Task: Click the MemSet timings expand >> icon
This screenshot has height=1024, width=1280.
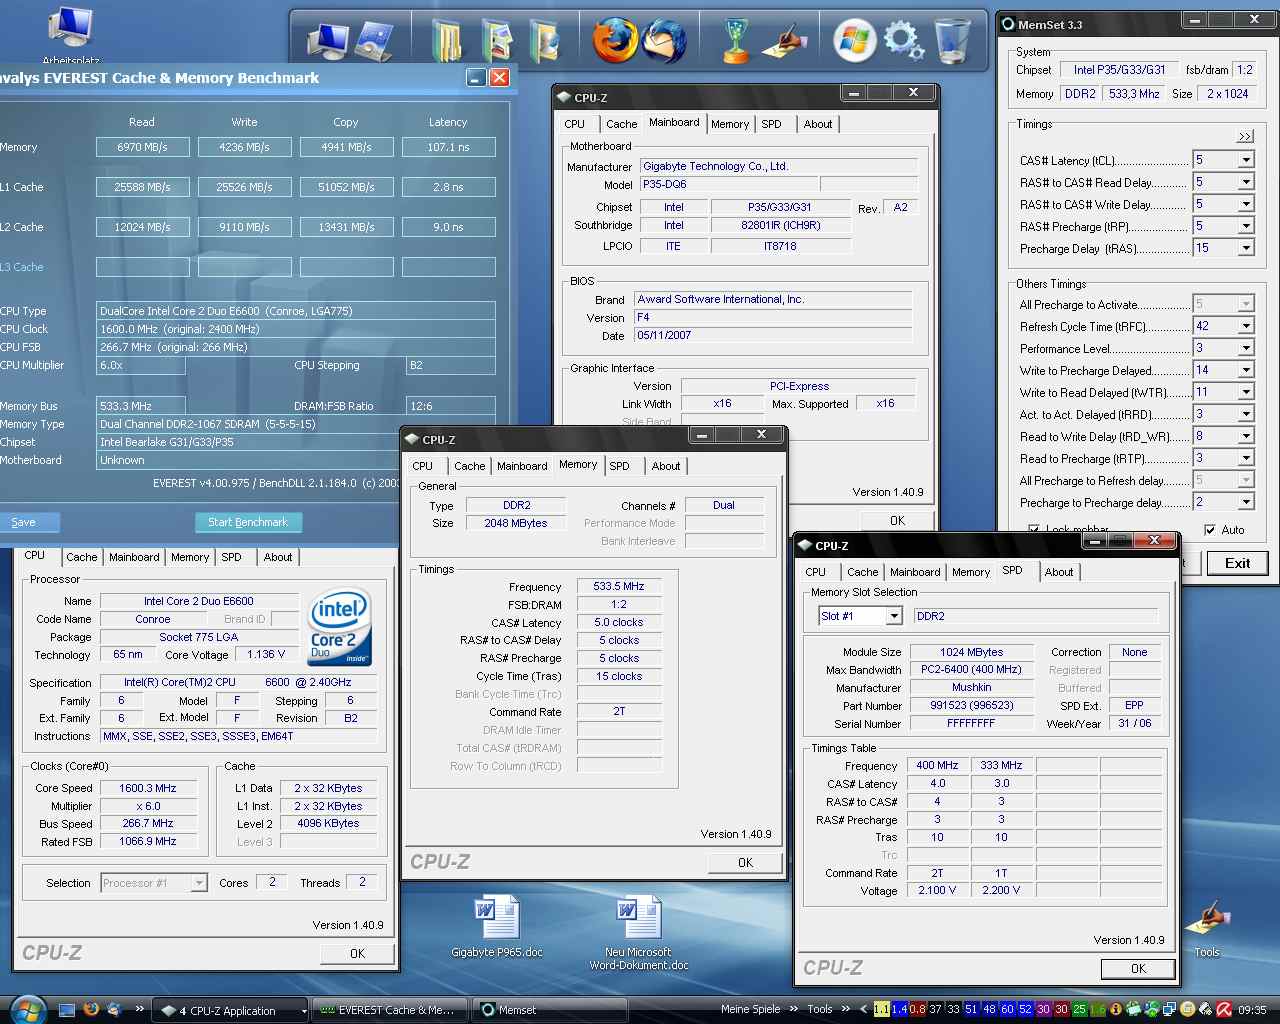Action: (1244, 136)
